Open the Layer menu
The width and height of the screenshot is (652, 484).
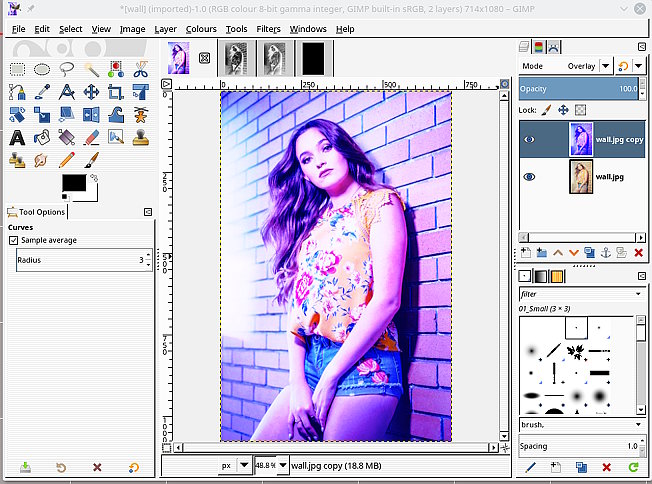click(x=165, y=29)
